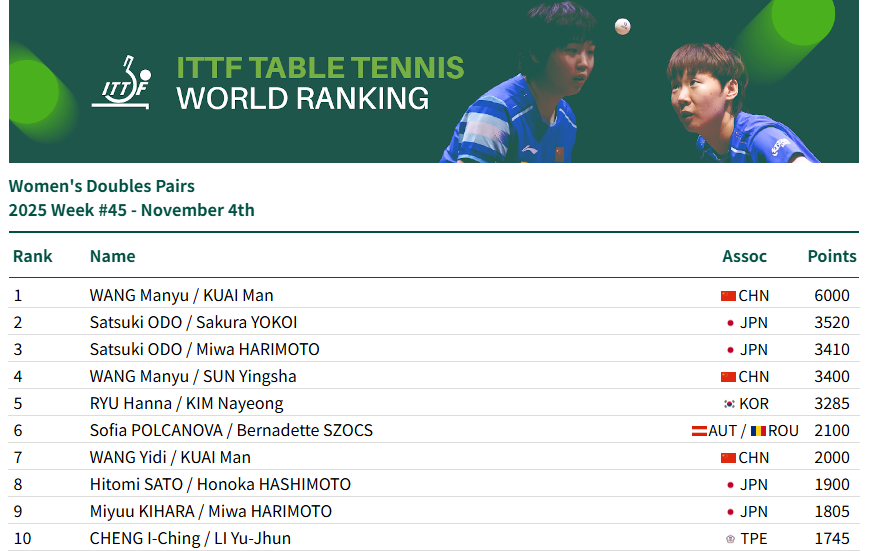The width and height of the screenshot is (869, 551).
Task: Click the Chinese Taipei flag icon
Action: pyautogui.click(x=730, y=539)
